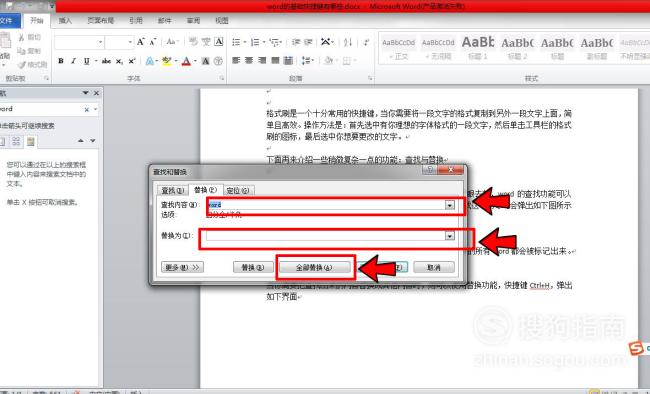Show search results view in navigation pane
650x394 pixels.
coord(31,142)
